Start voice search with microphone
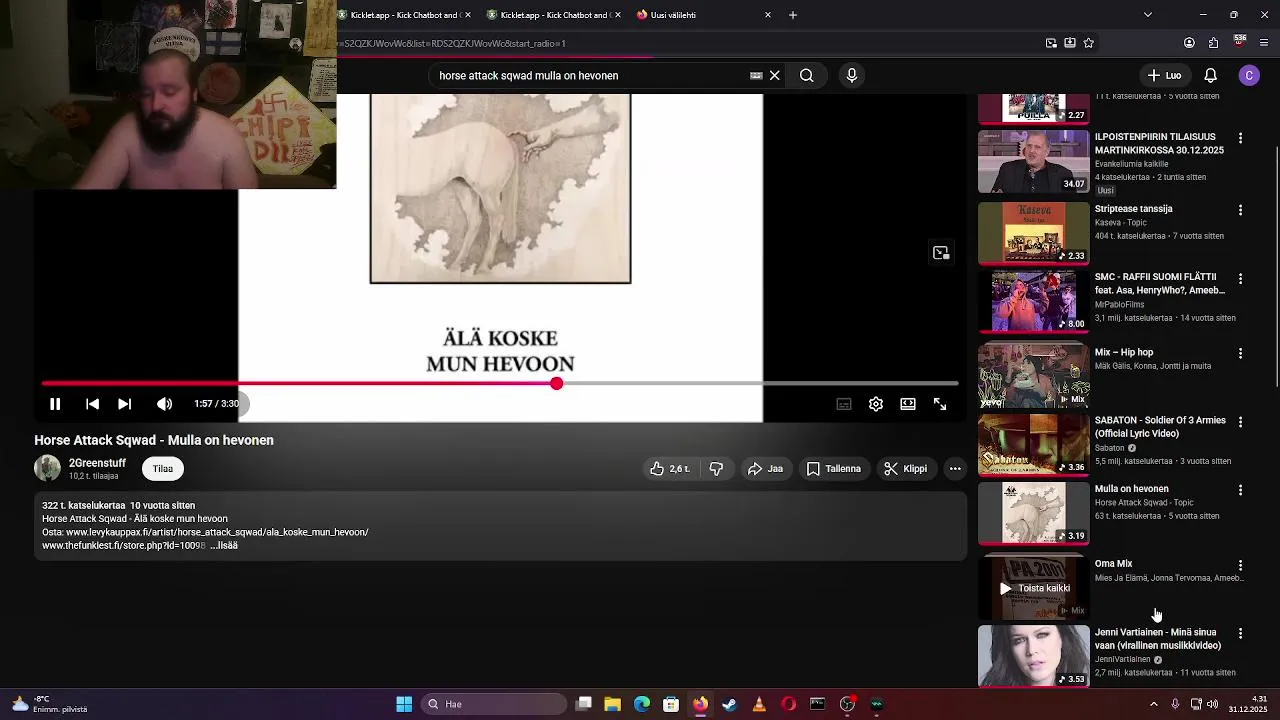 852,75
